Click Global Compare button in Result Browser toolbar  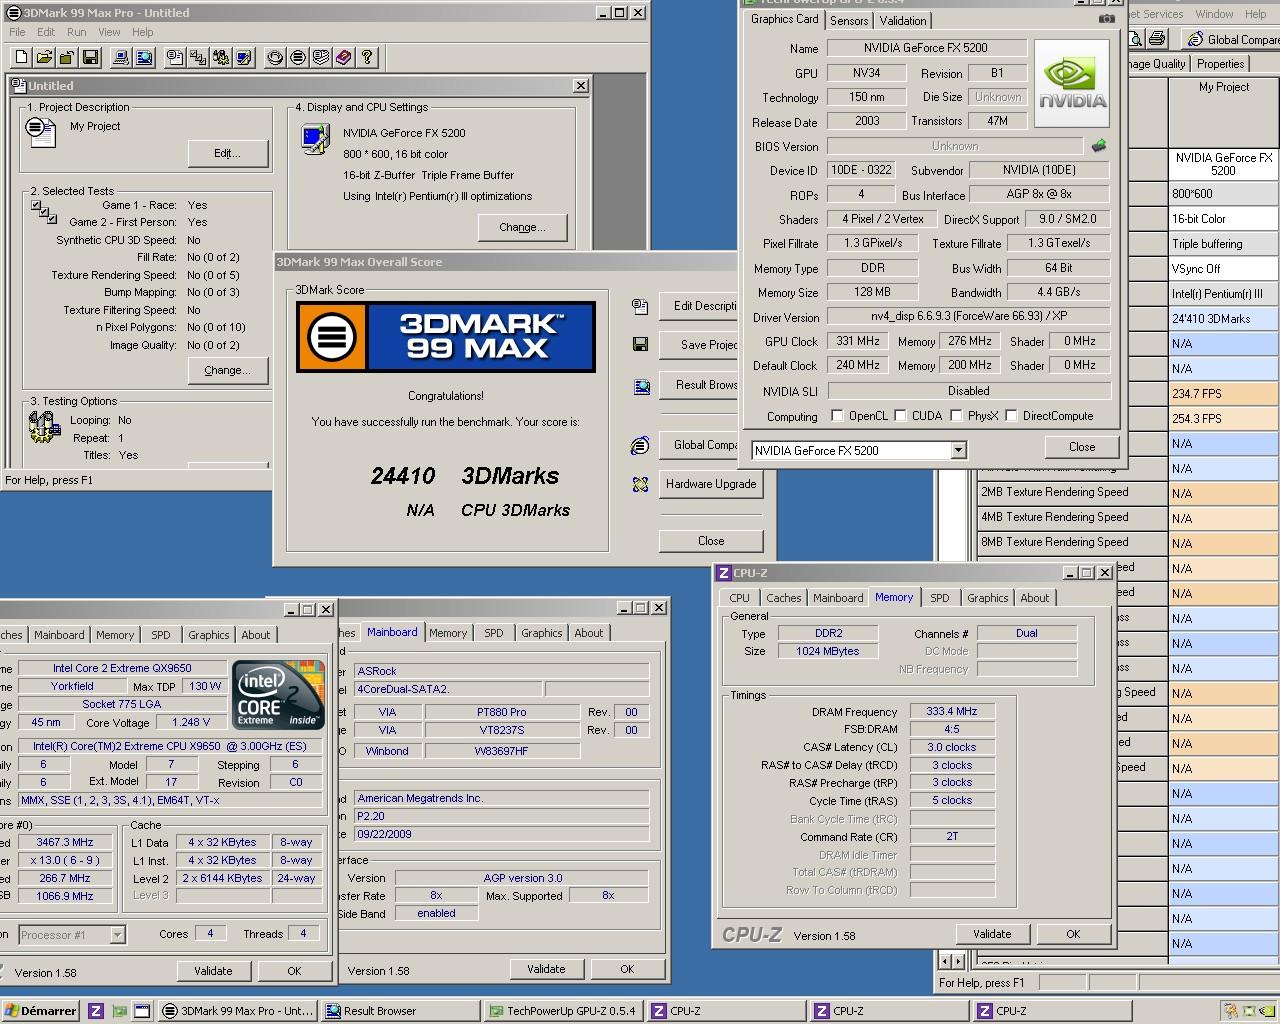1231,39
